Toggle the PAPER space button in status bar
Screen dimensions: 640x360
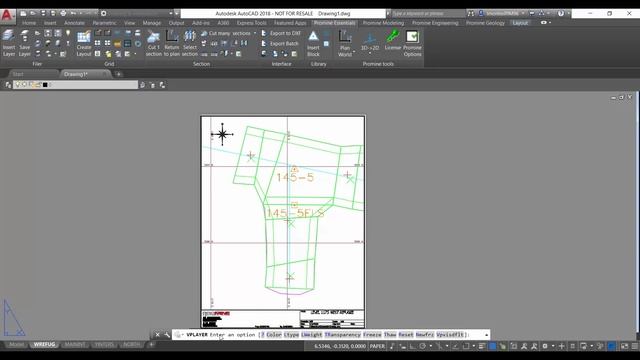tap(377, 346)
